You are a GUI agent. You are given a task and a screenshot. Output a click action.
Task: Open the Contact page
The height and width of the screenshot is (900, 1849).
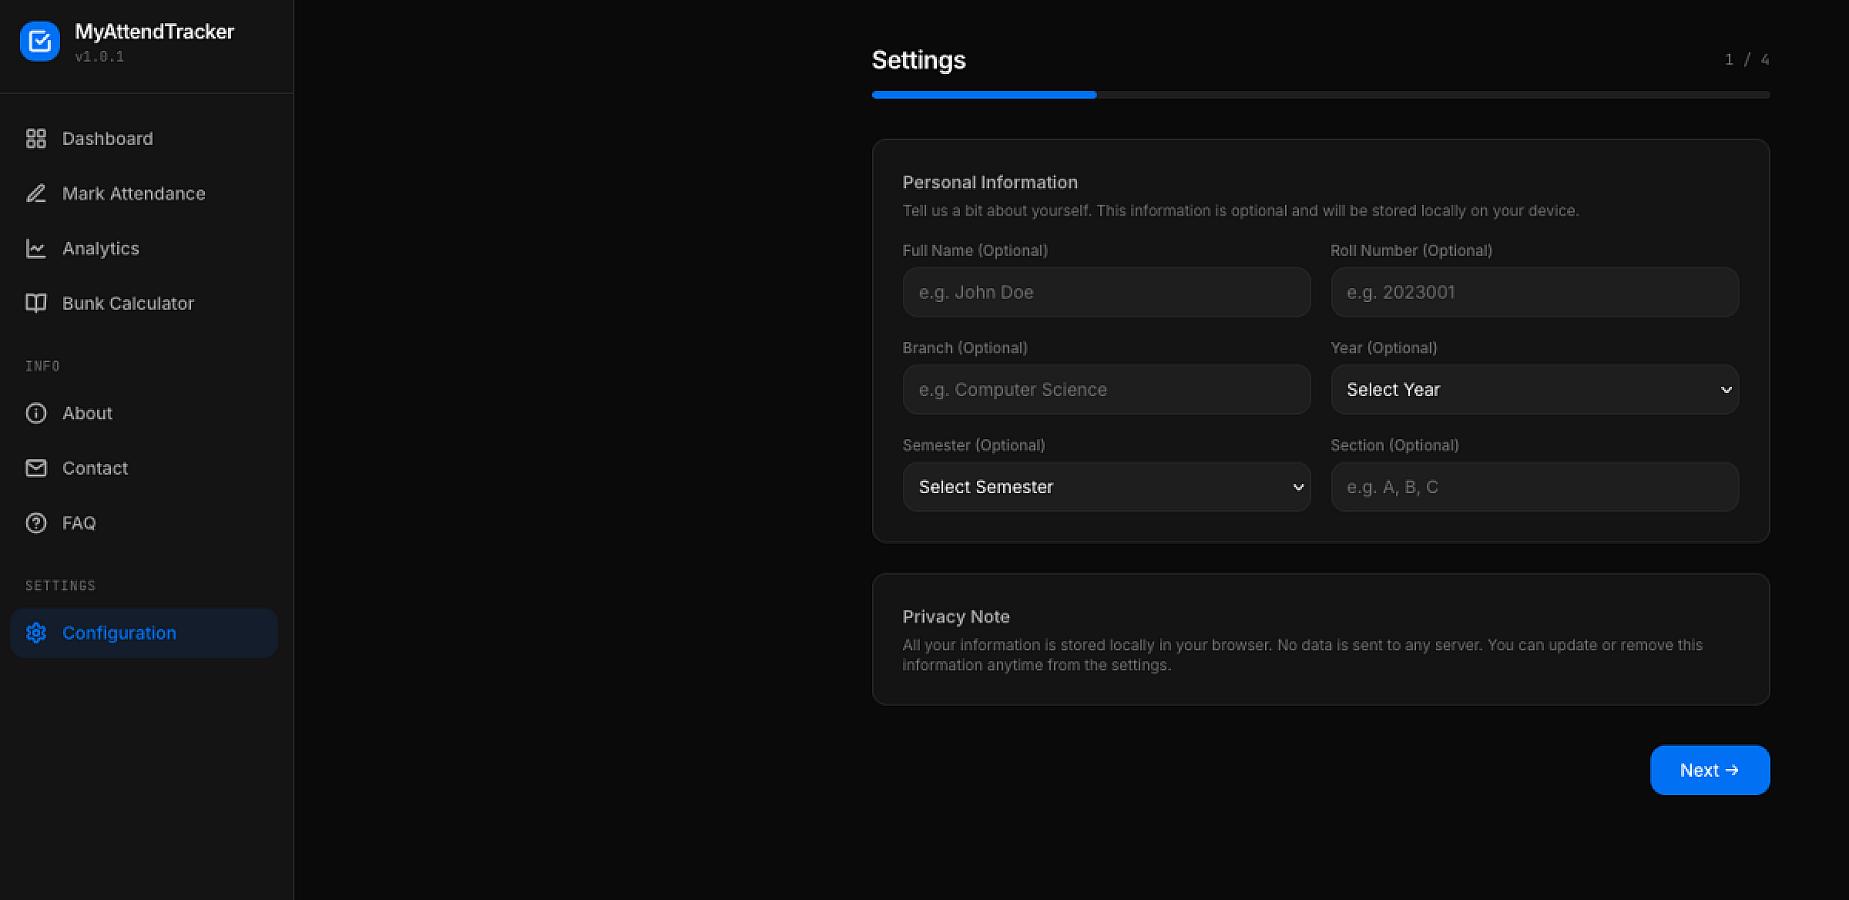(x=144, y=468)
